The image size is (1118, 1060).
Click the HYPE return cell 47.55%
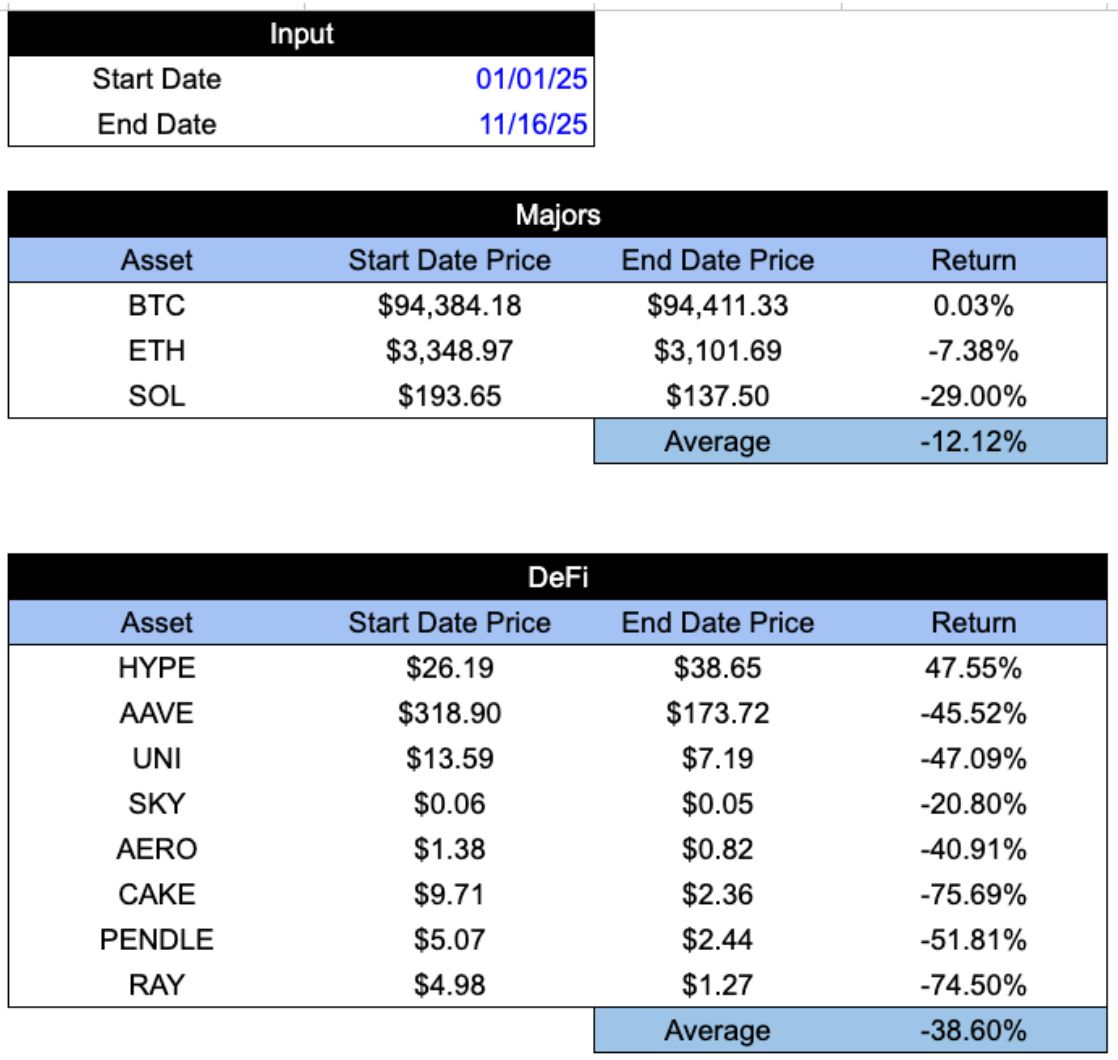(973, 669)
